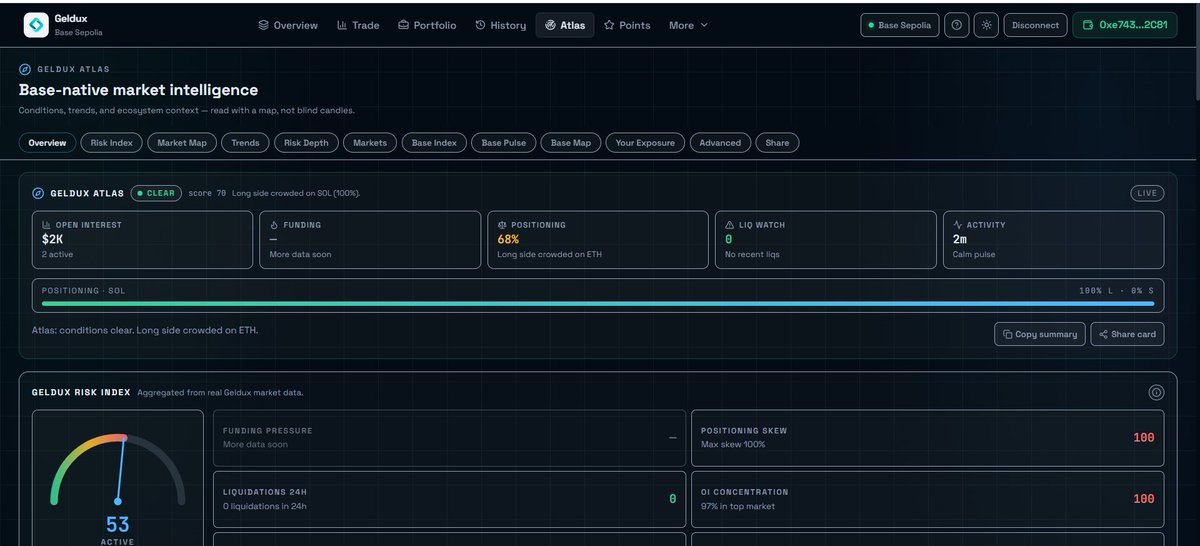Click the Risk Index info icon
This screenshot has width=1200, height=546.
1156,393
